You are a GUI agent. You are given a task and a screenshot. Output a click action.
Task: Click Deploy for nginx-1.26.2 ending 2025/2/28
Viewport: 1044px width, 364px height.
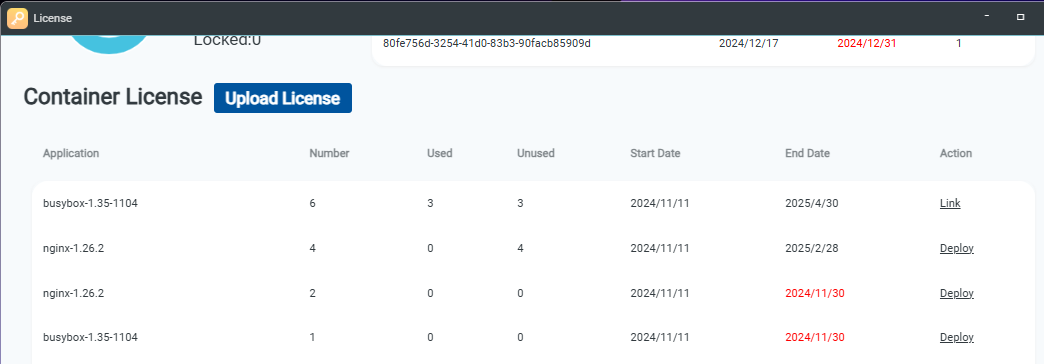click(957, 248)
